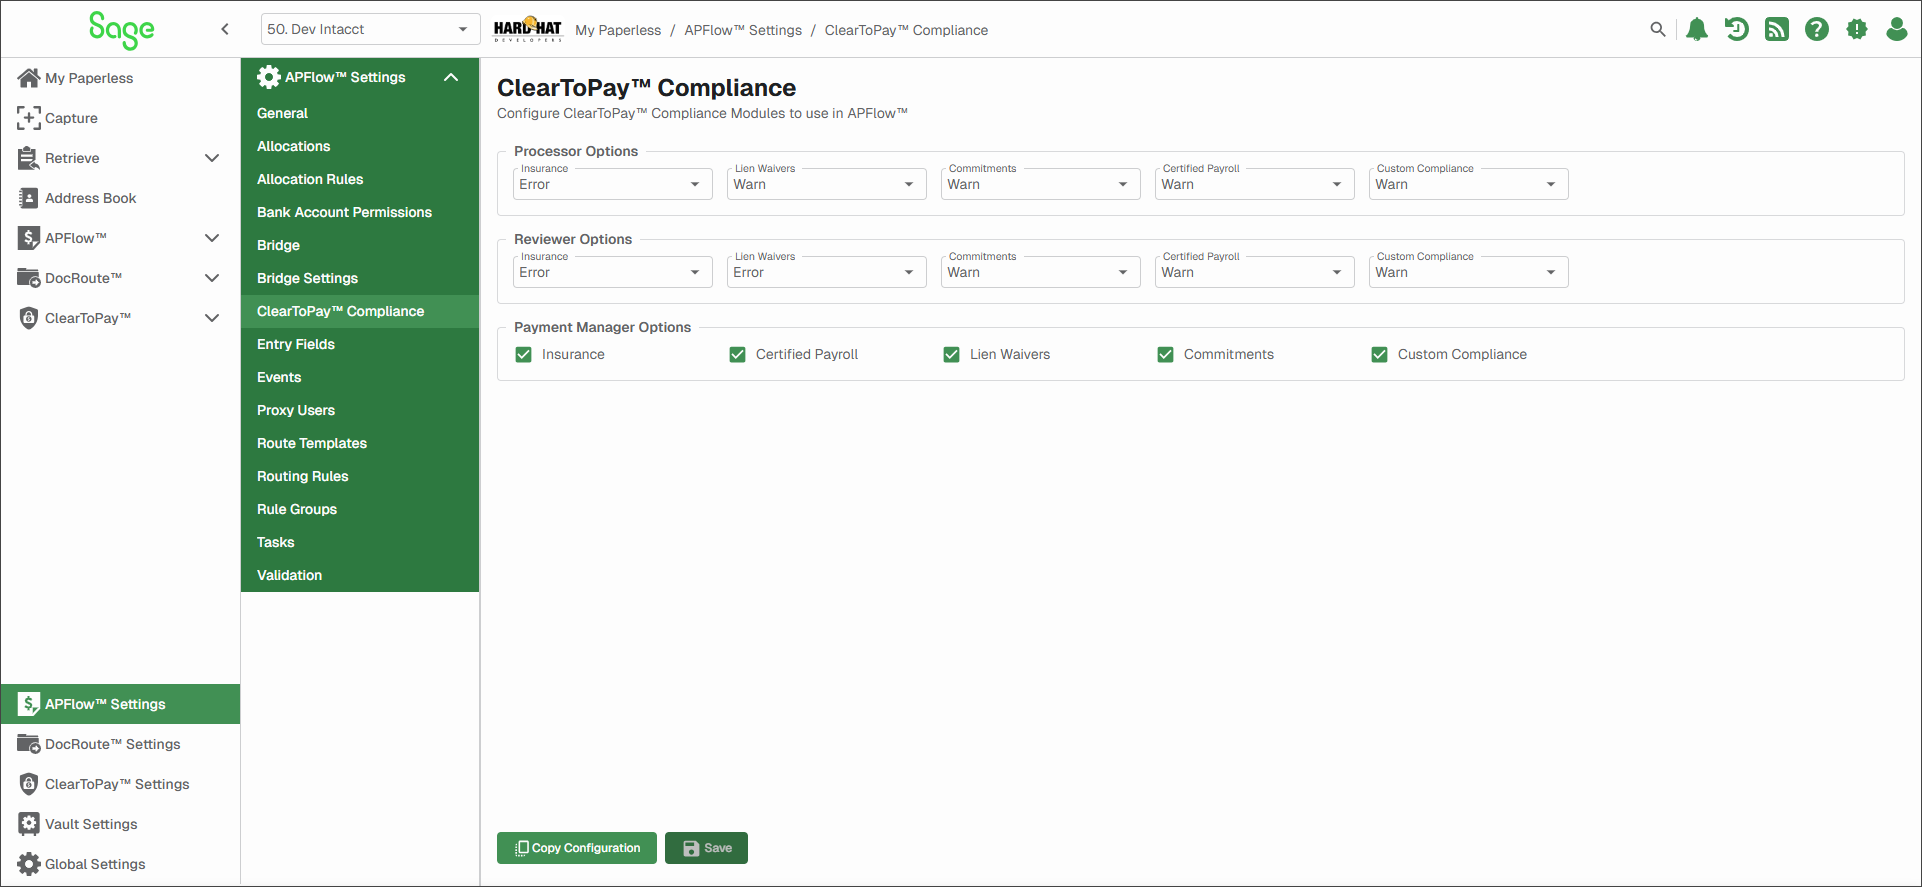
Task: Open the search icon in top bar
Action: coord(1657,30)
